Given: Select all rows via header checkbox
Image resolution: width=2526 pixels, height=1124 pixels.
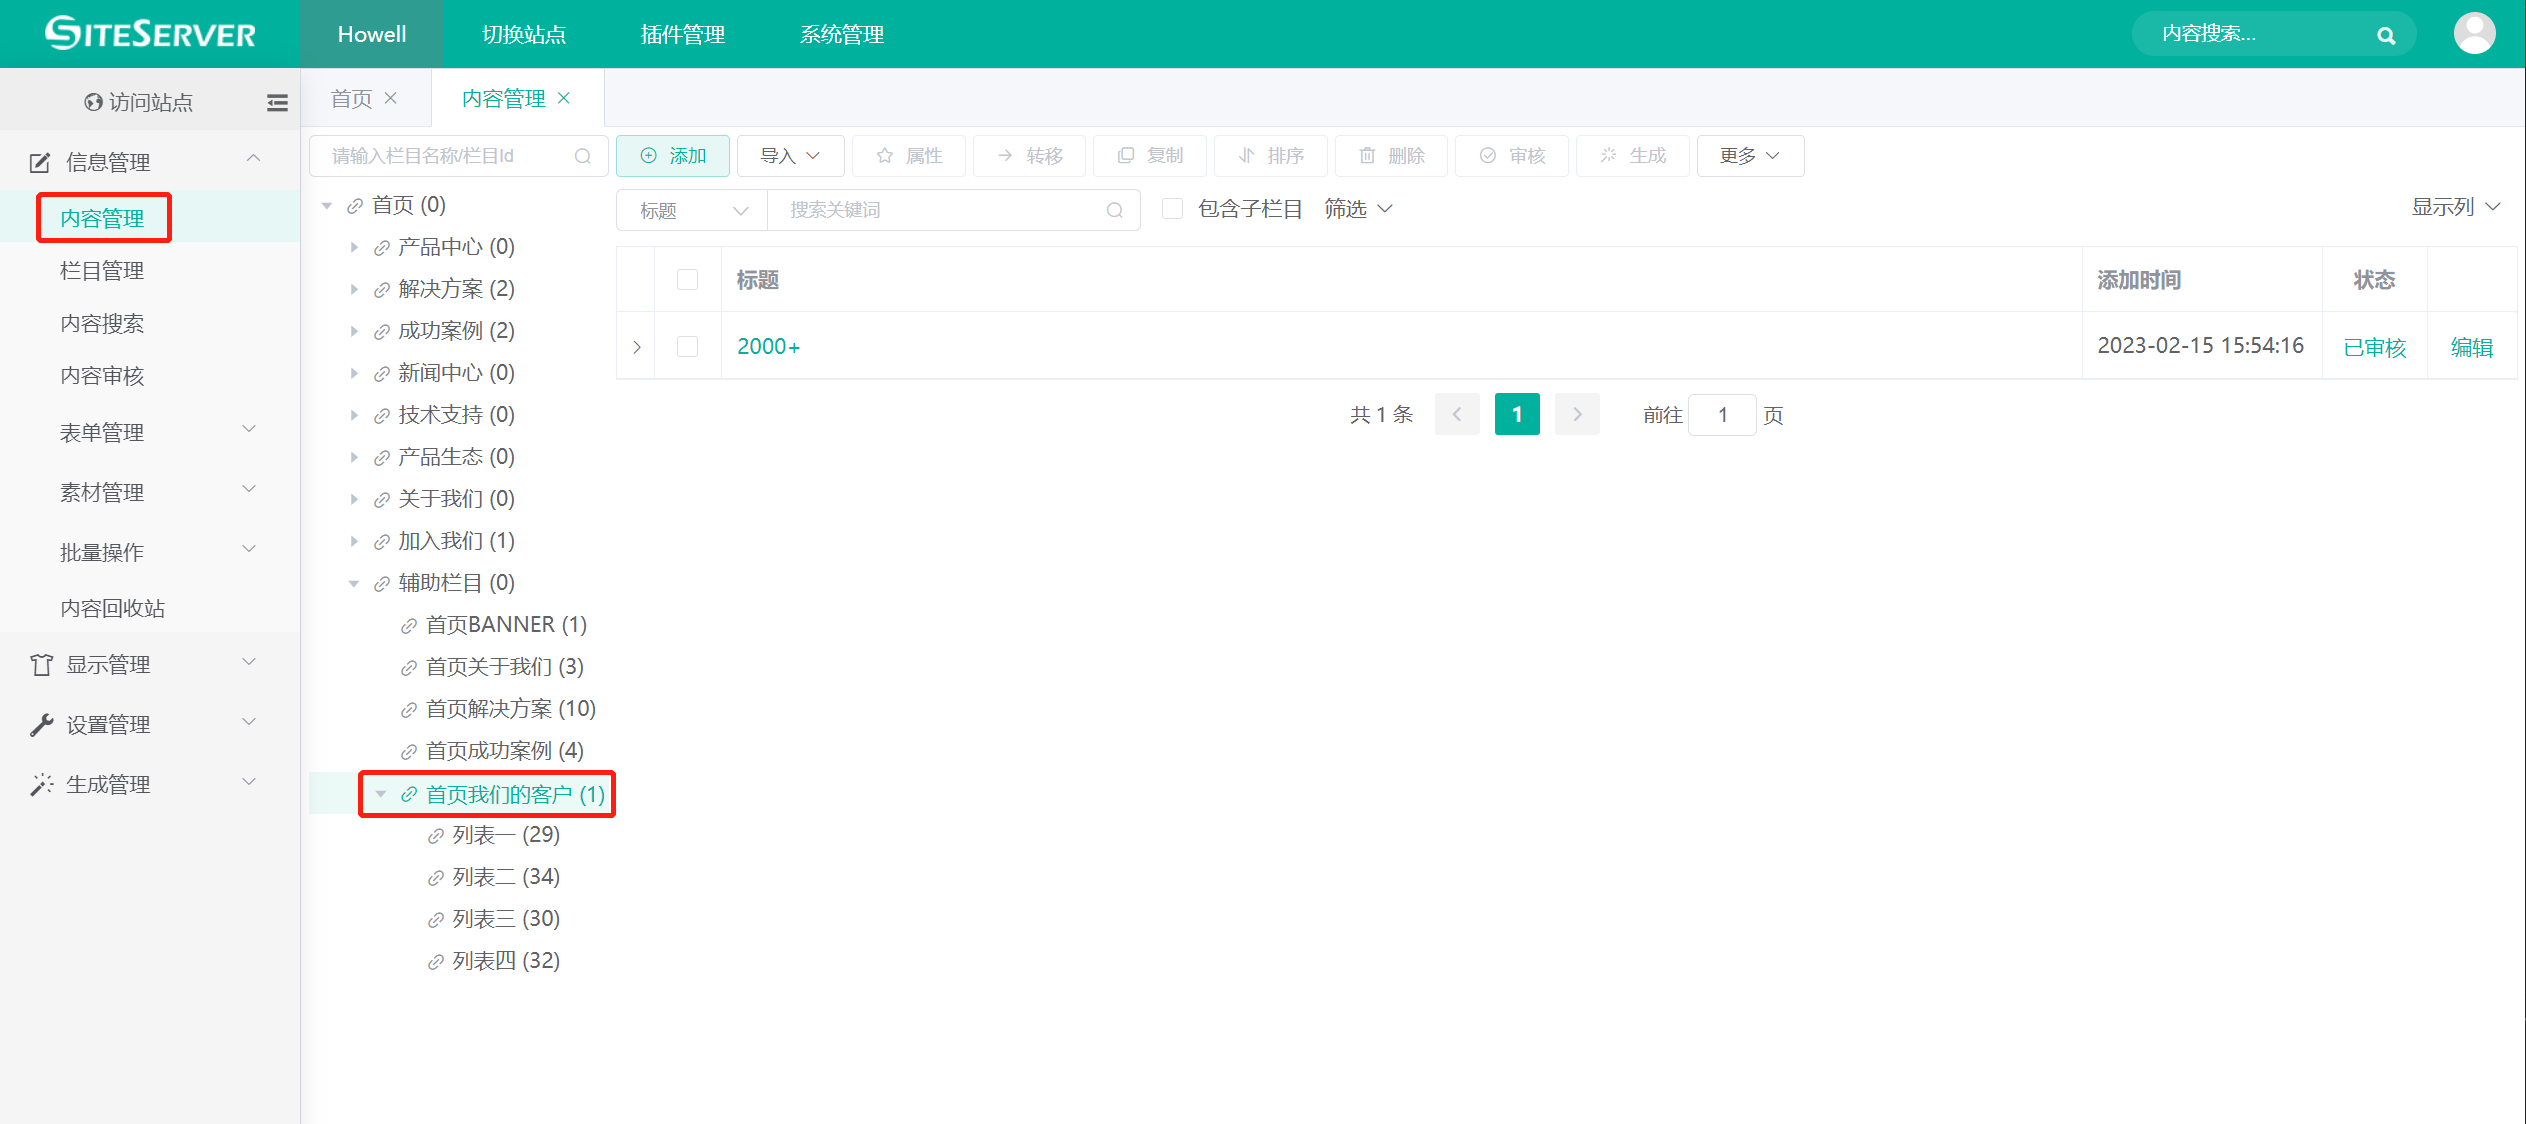Looking at the screenshot, I should click(x=687, y=280).
